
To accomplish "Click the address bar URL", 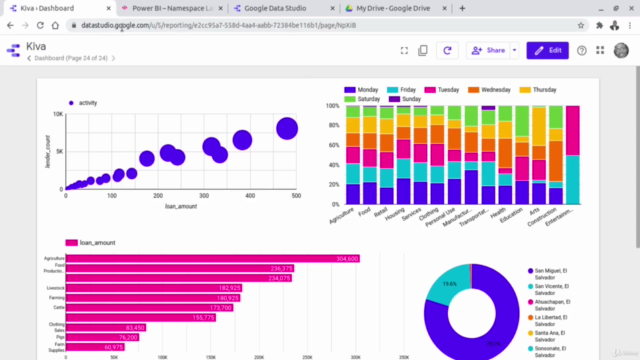I will pos(218,25).
